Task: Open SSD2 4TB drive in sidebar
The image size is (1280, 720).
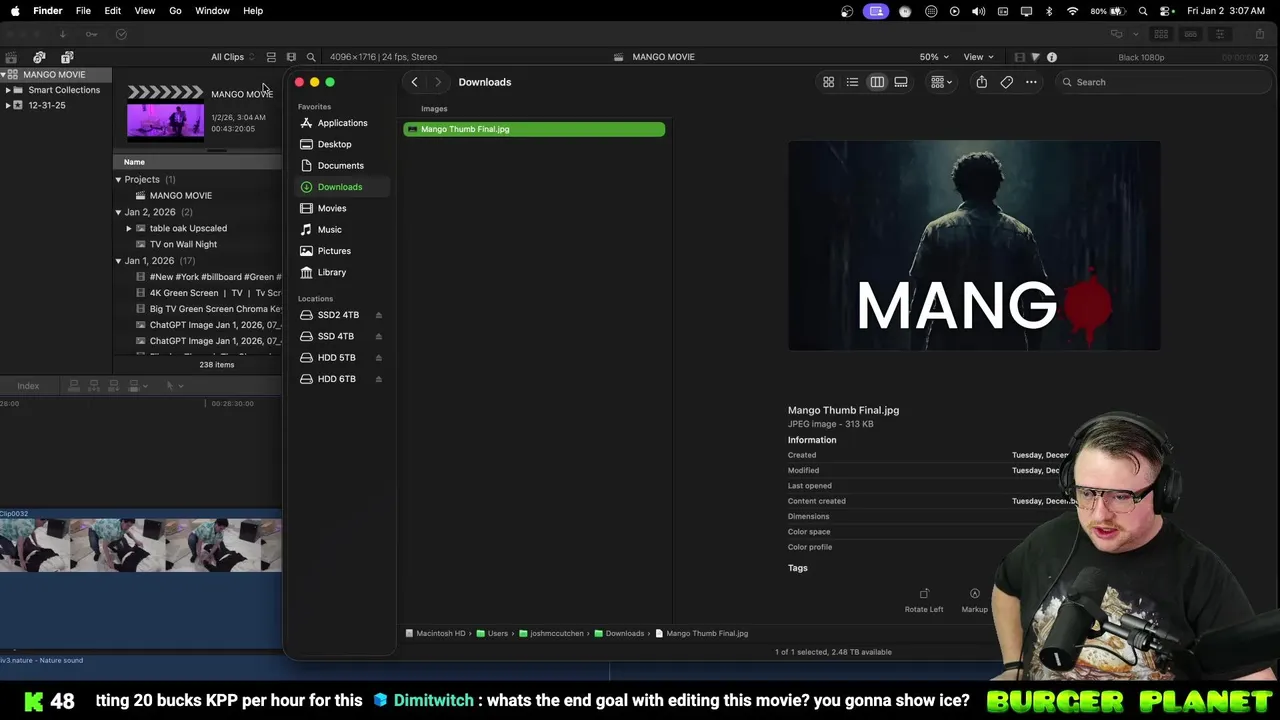Action: 338,315
